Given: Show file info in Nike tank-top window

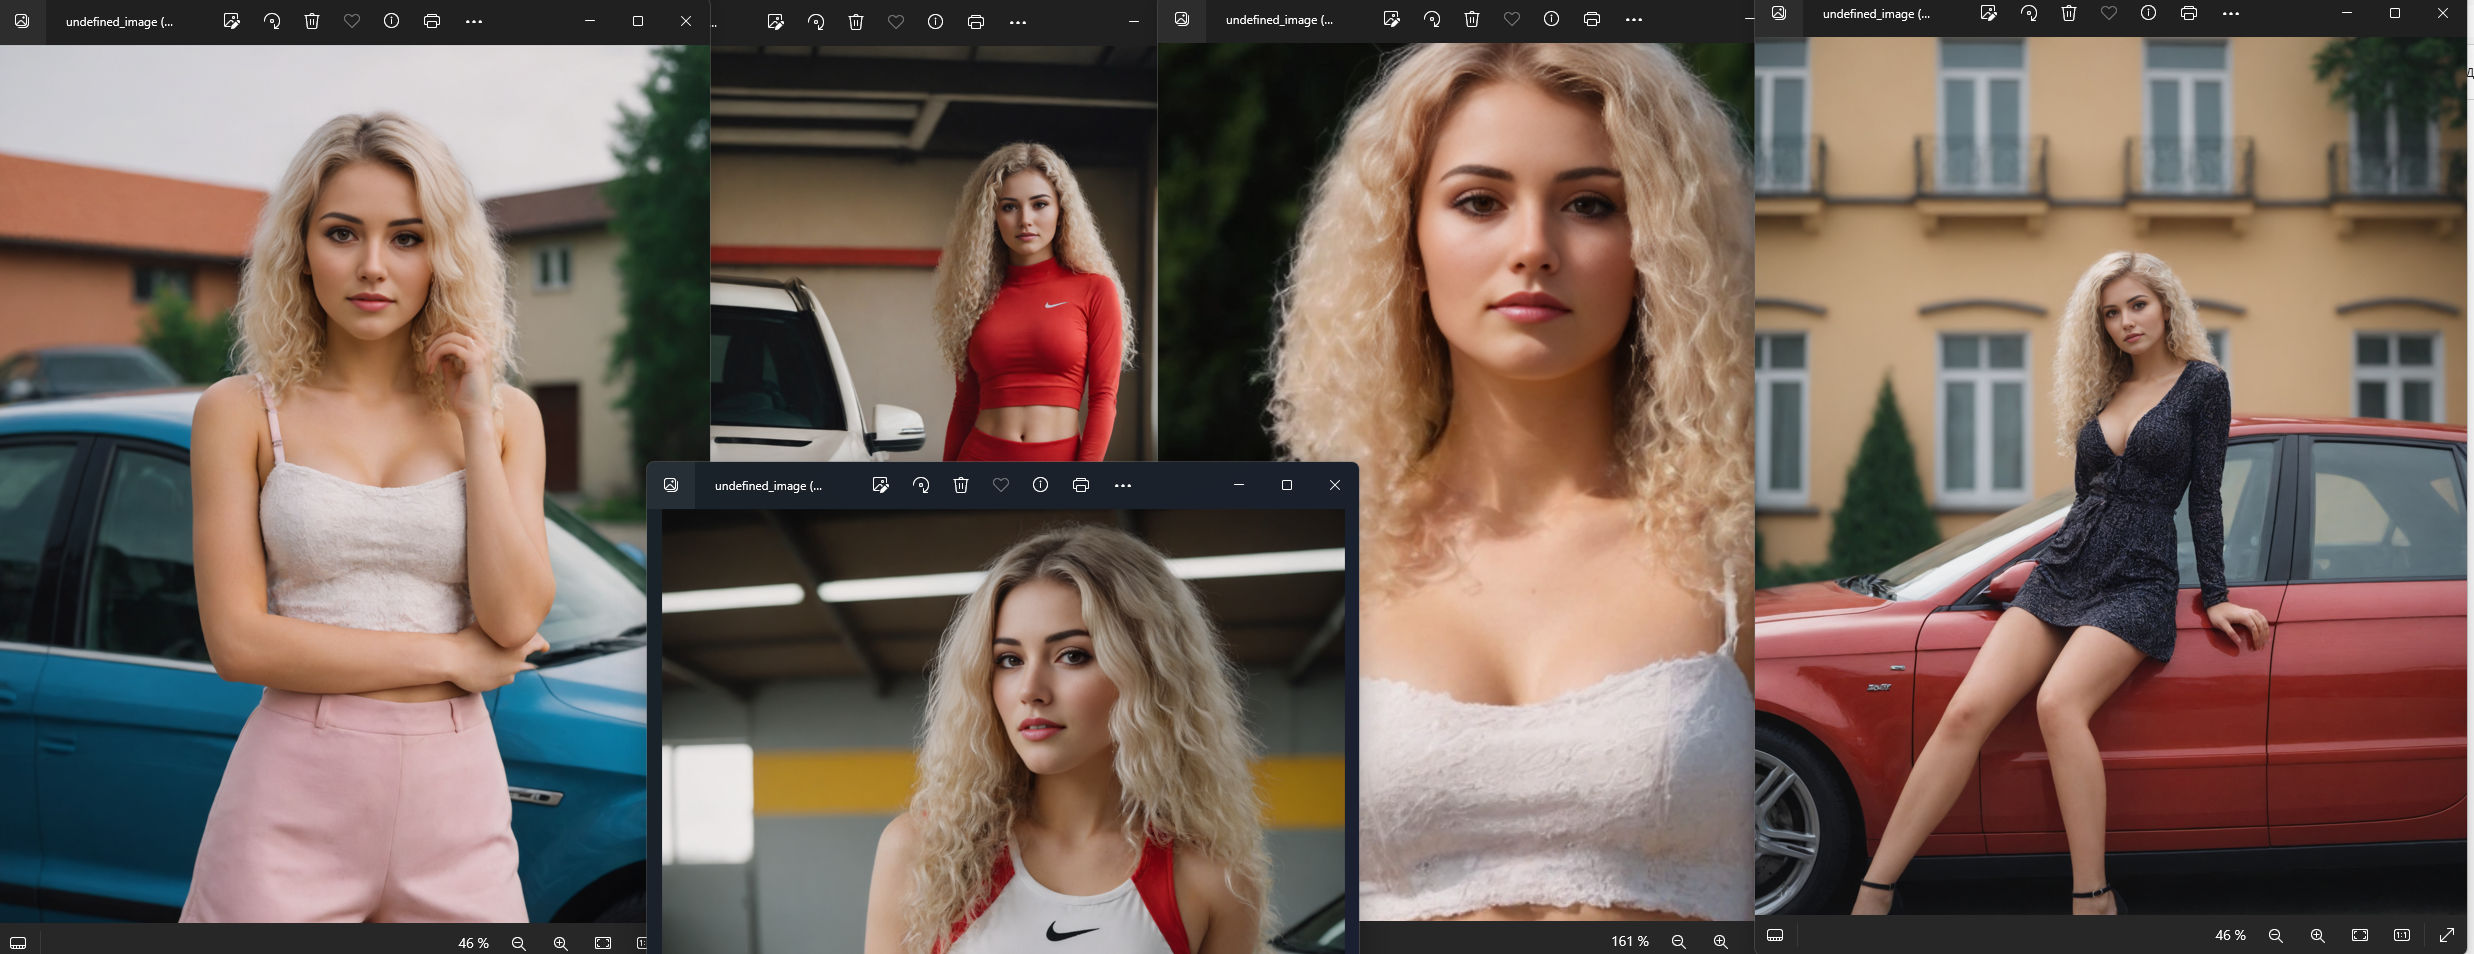Looking at the screenshot, I should tap(1041, 485).
